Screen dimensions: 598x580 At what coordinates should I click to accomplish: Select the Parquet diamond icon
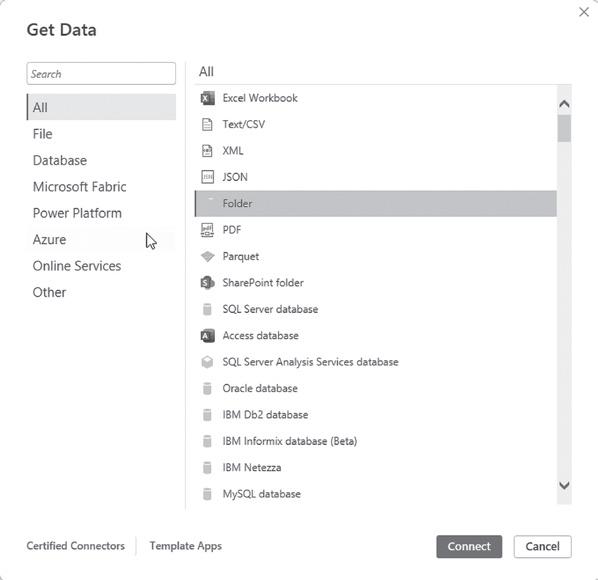(x=207, y=257)
